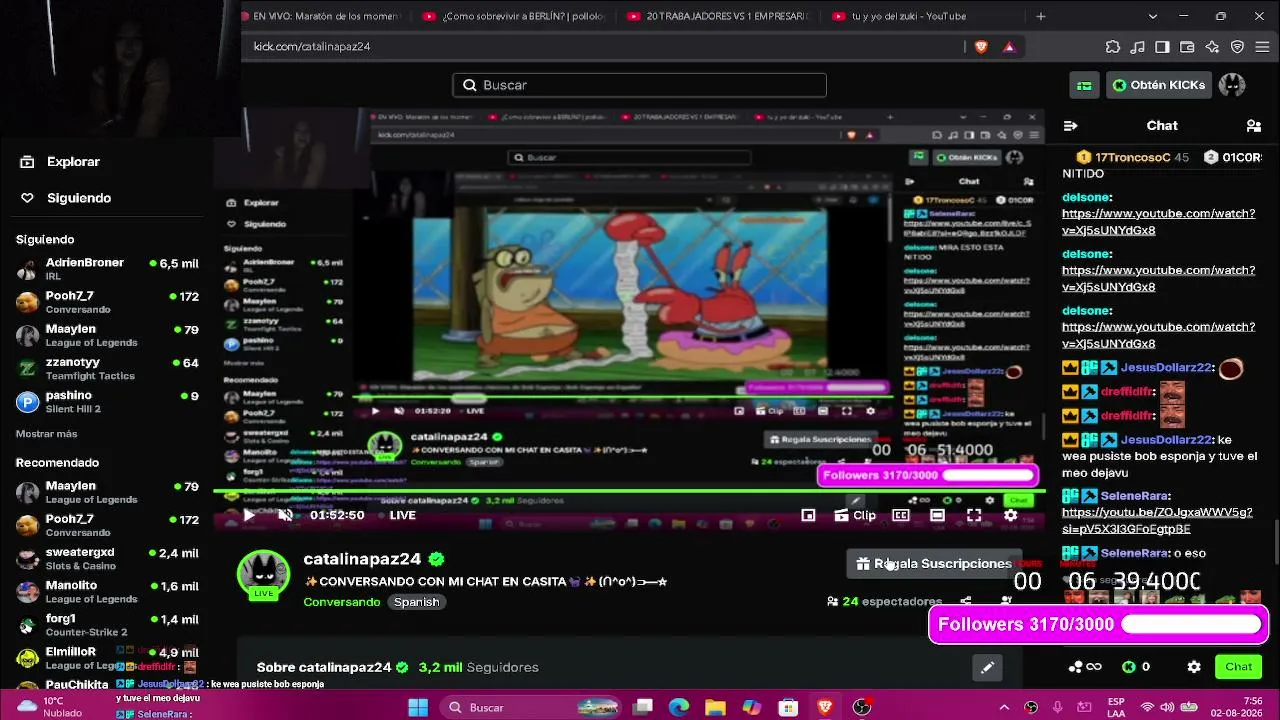Open the Conversando category link

coord(342,602)
